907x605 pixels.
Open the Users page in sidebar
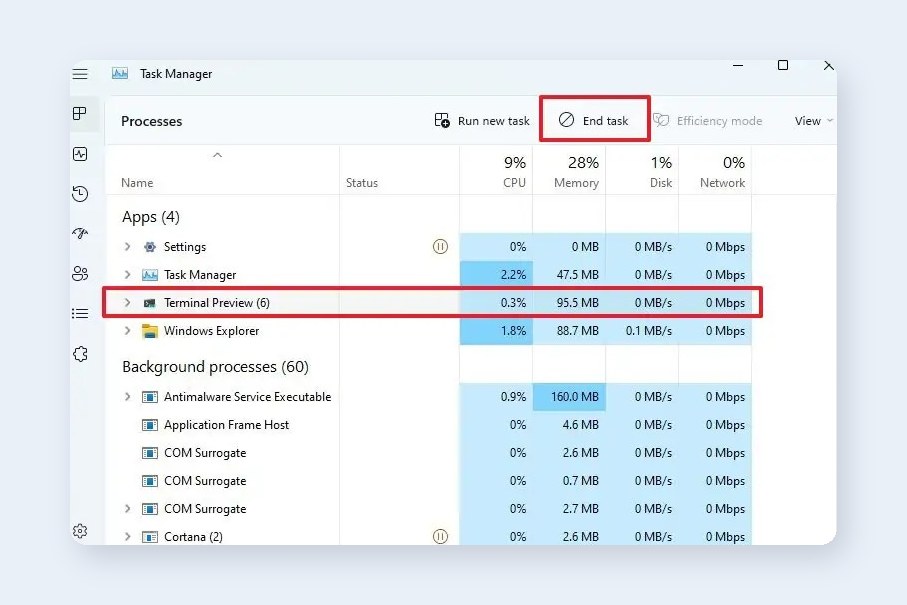[x=80, y=273]
